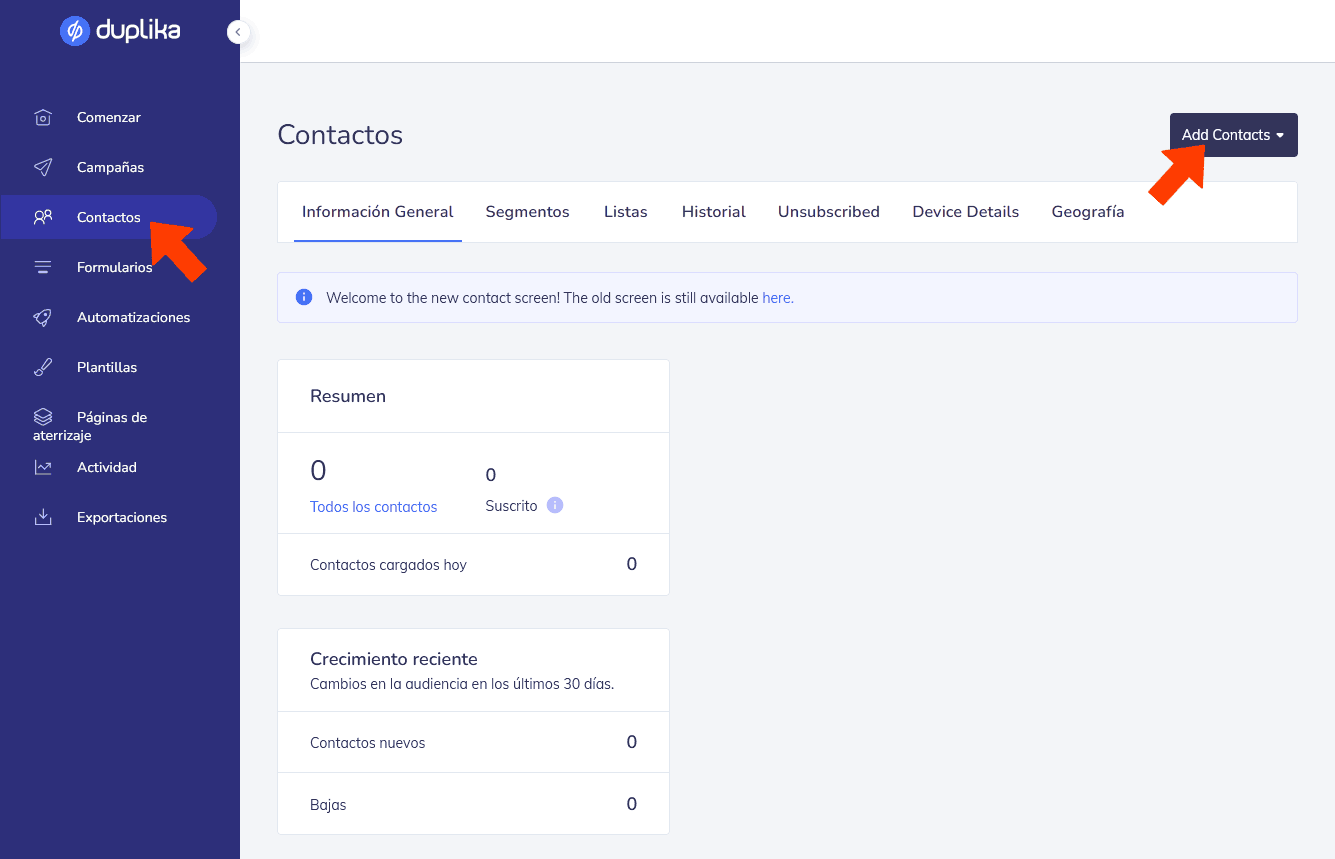Click the Plantillas brush icon
The image size is (1335, 859).
(43, 368)
